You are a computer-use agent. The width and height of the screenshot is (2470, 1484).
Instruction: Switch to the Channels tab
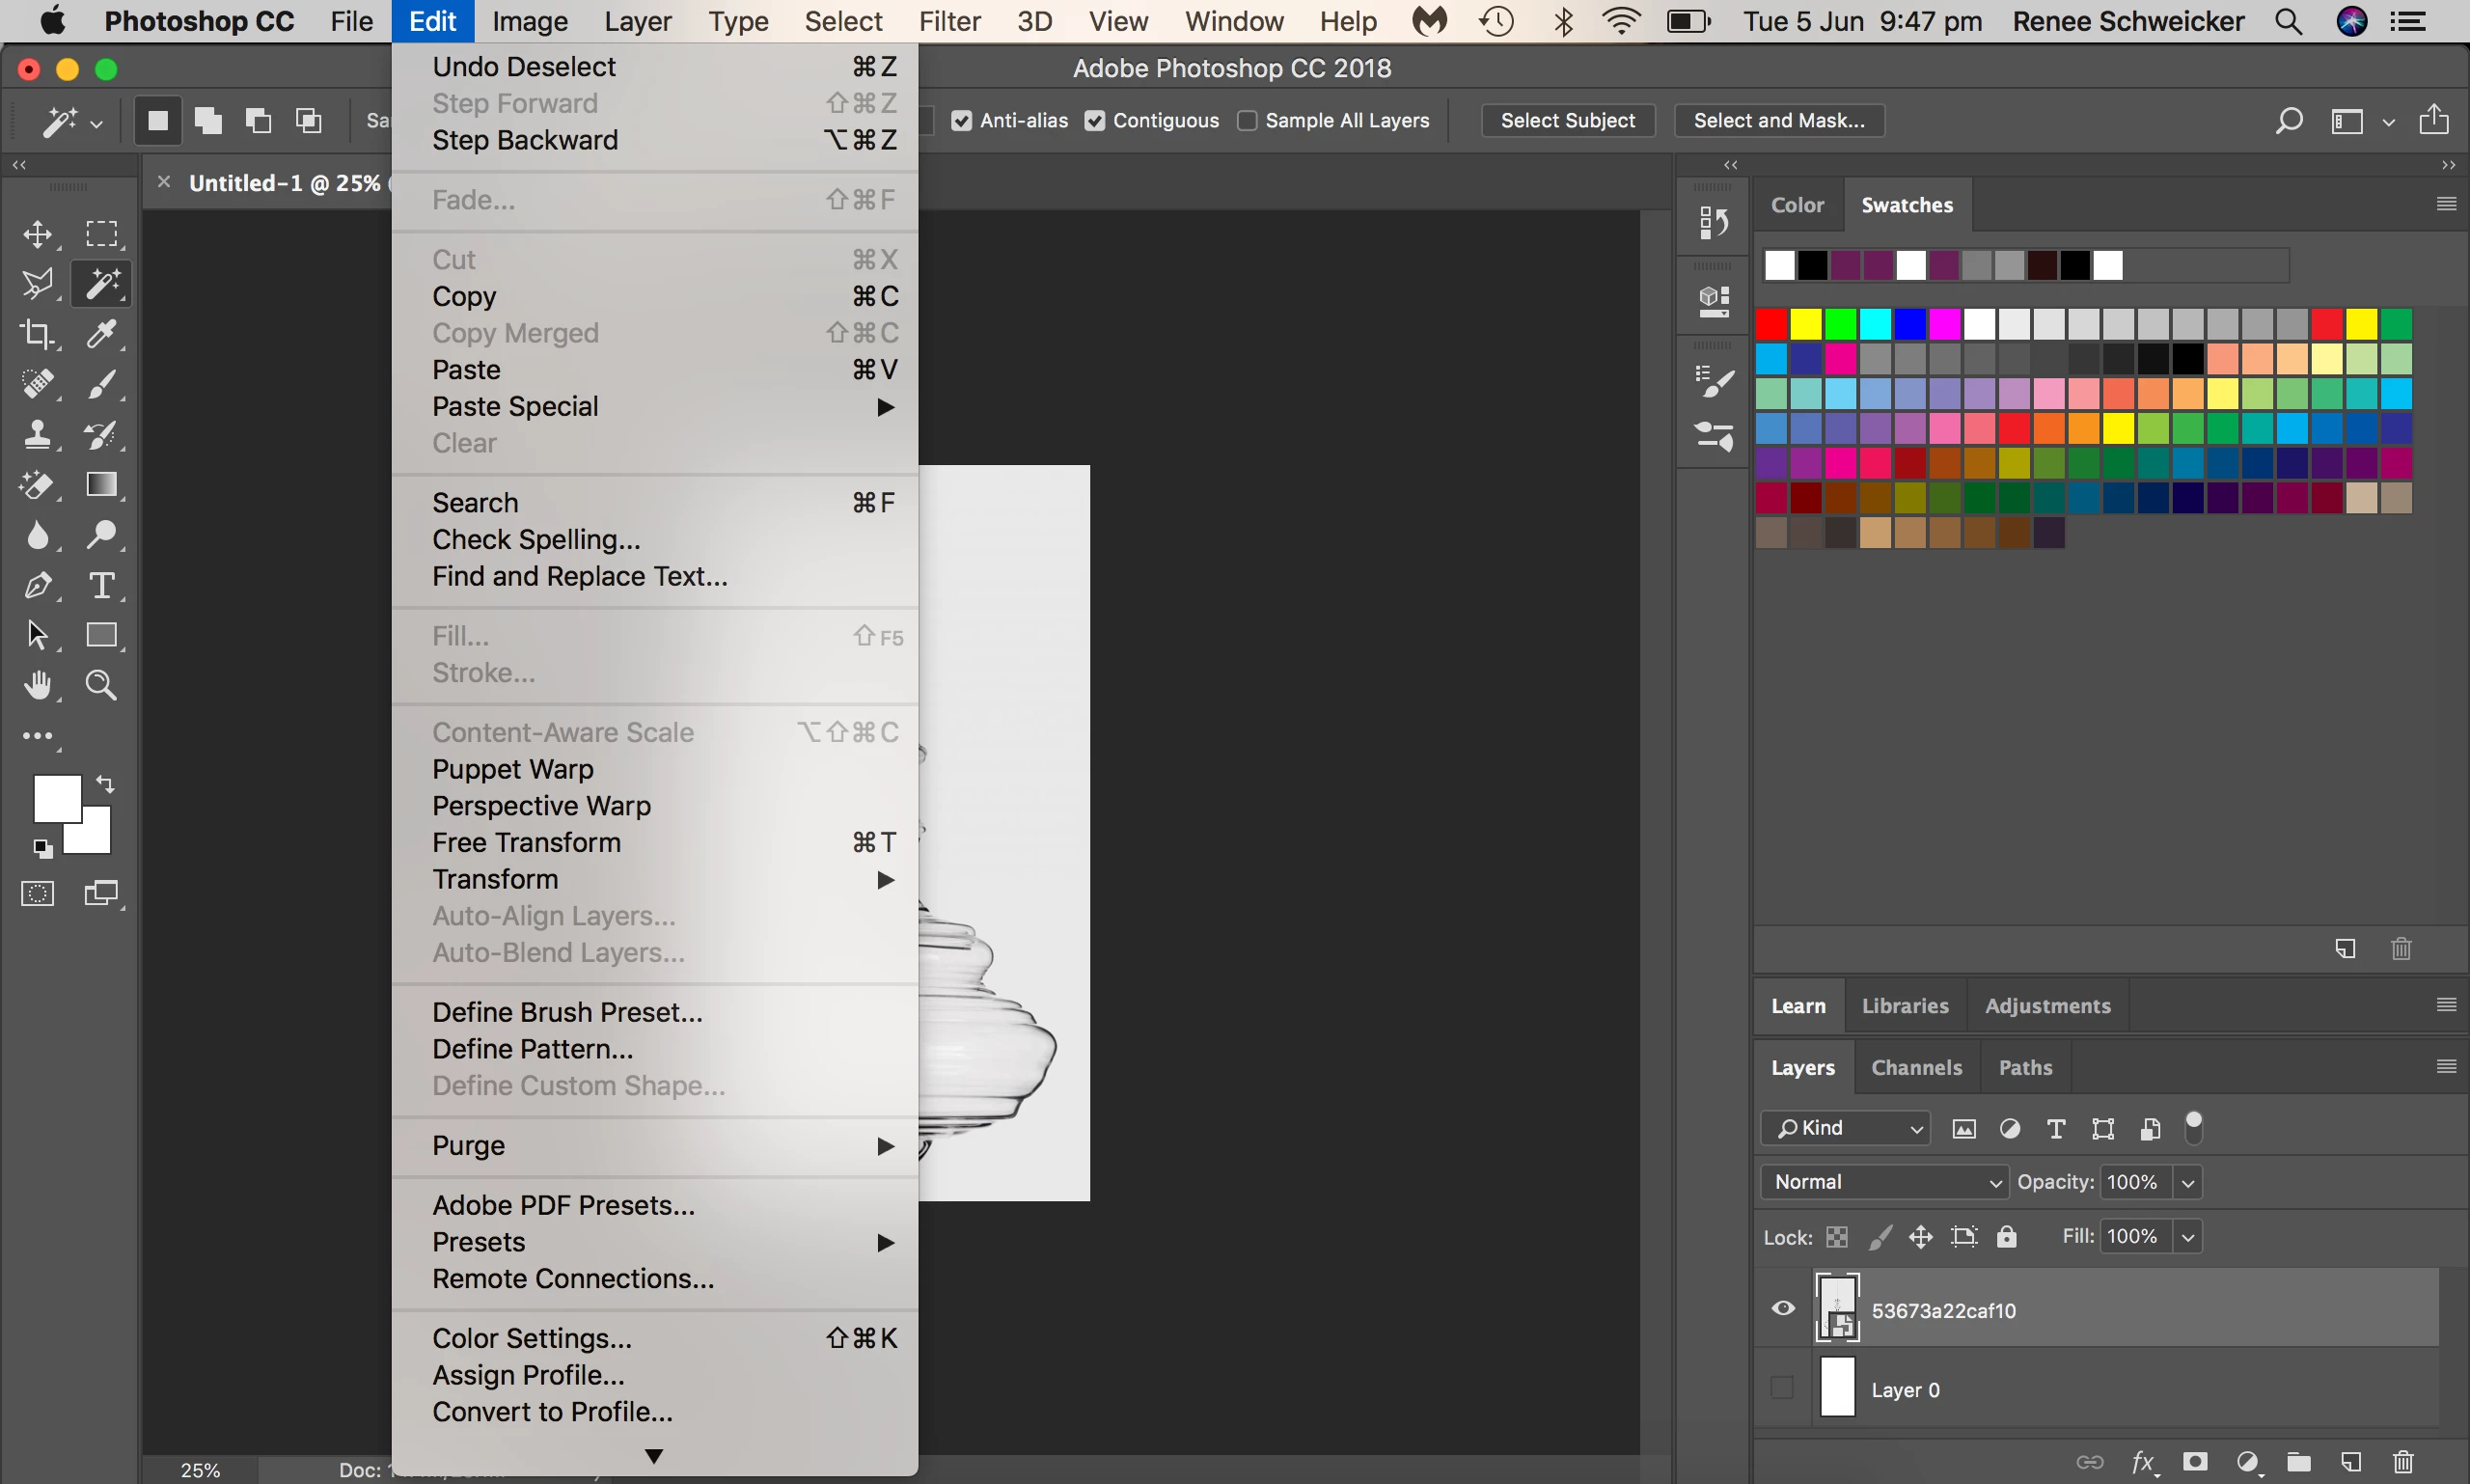1916,1068
